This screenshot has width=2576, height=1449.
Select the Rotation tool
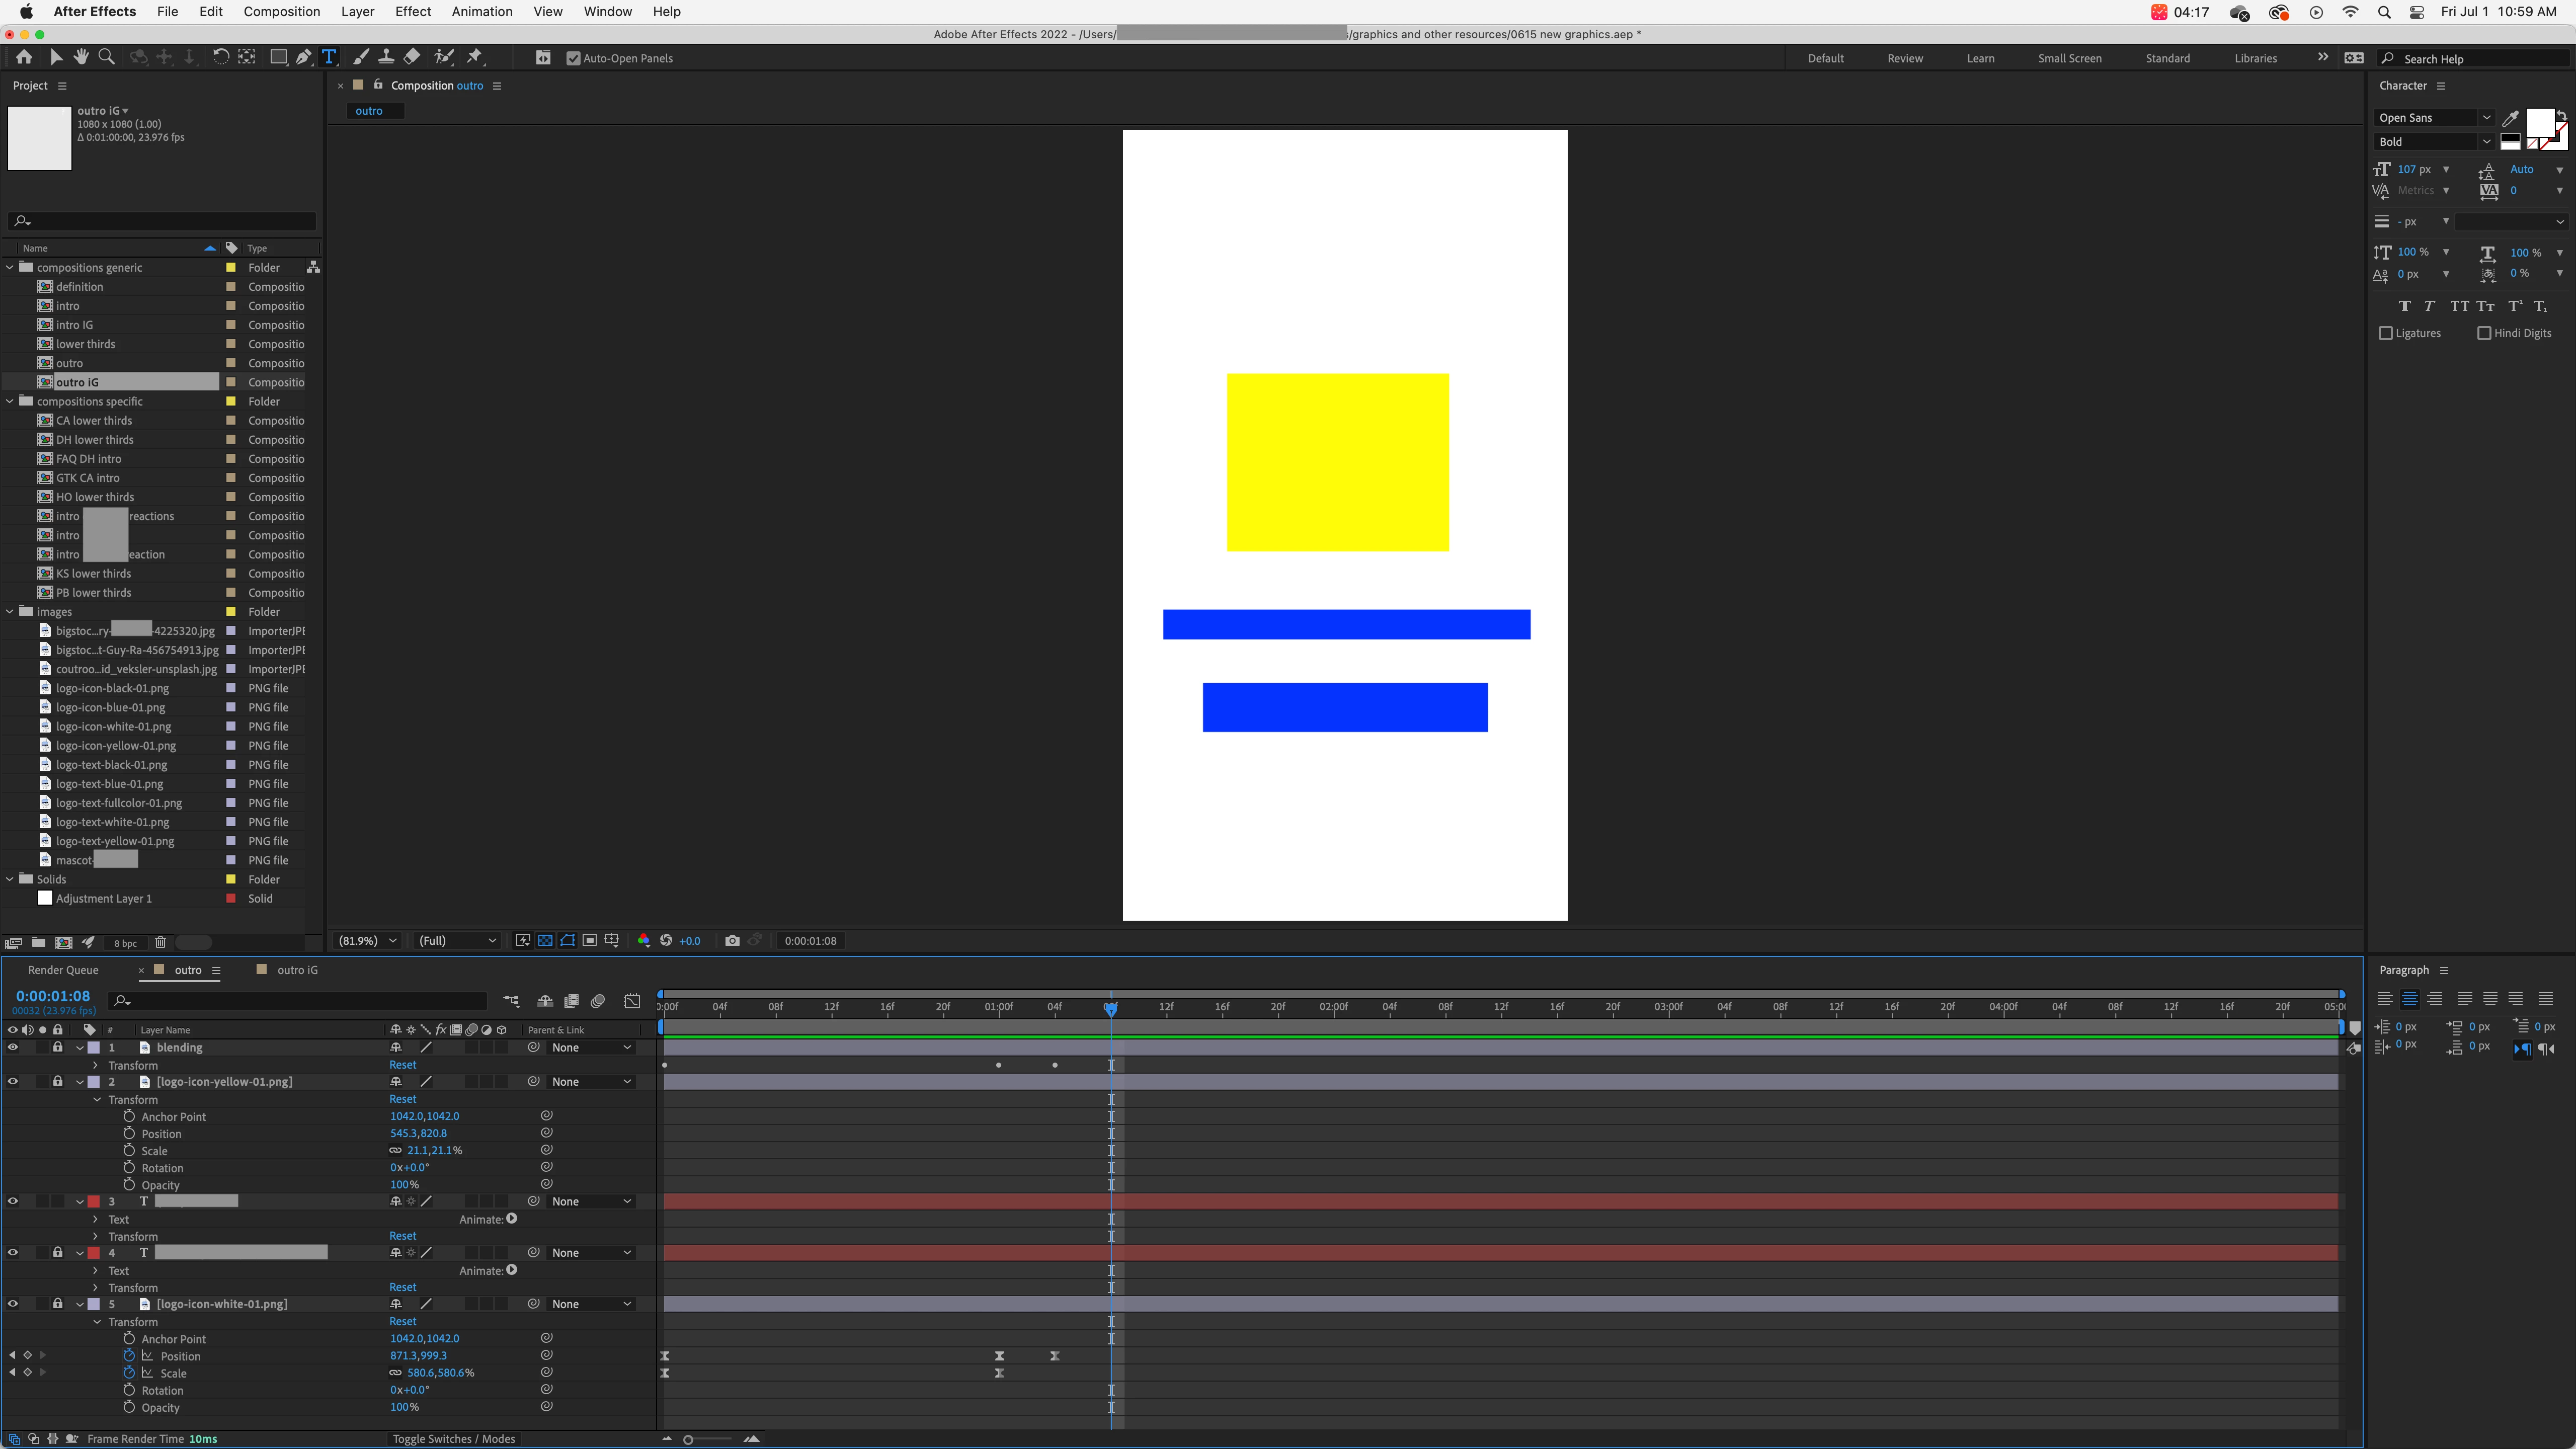pos(220,57)
